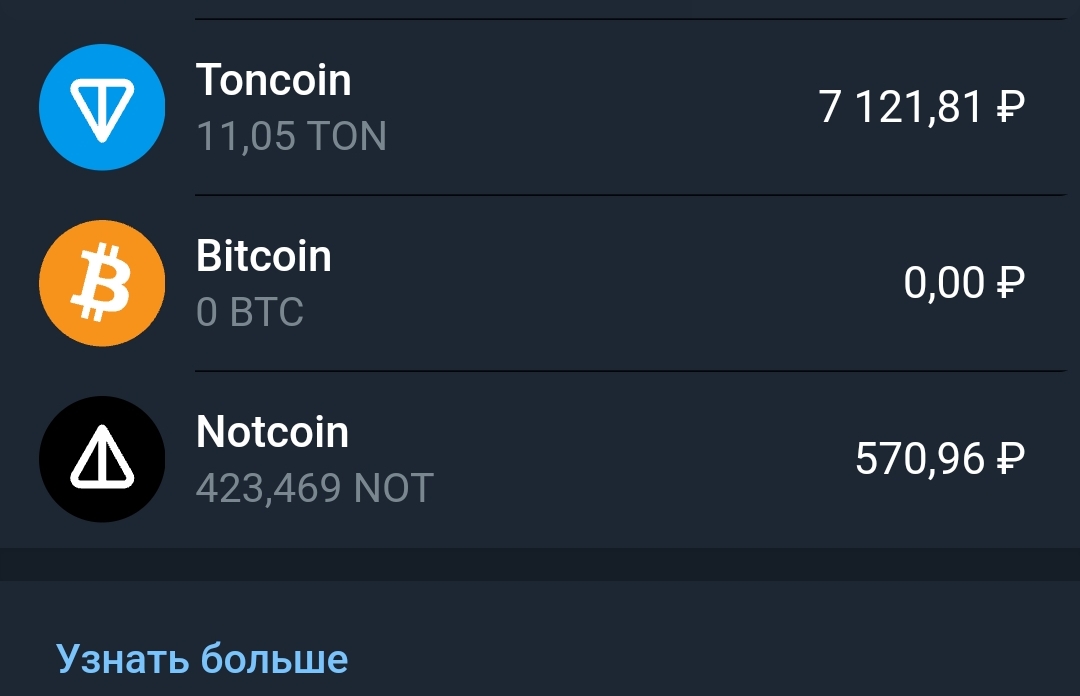Select the 0,00 ruble amount
Screen dimensions: 1080x696
944,283
